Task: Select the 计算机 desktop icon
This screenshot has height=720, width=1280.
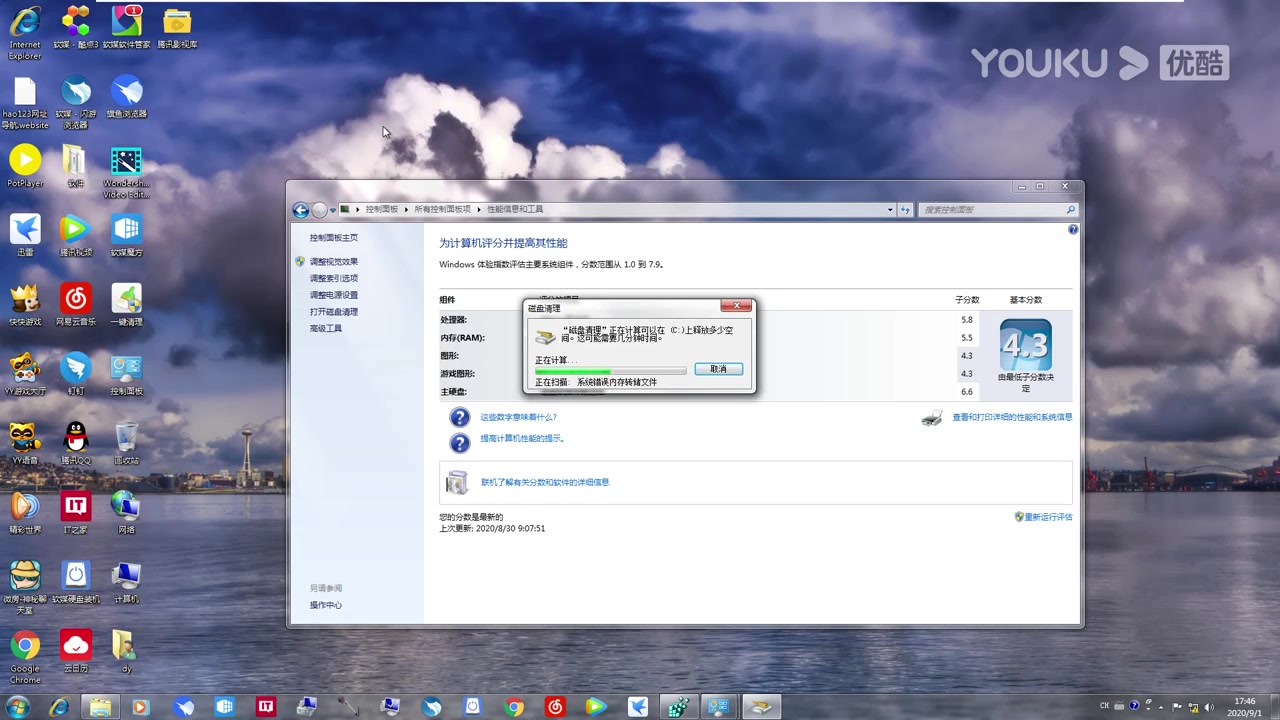Action: (126, 582)
